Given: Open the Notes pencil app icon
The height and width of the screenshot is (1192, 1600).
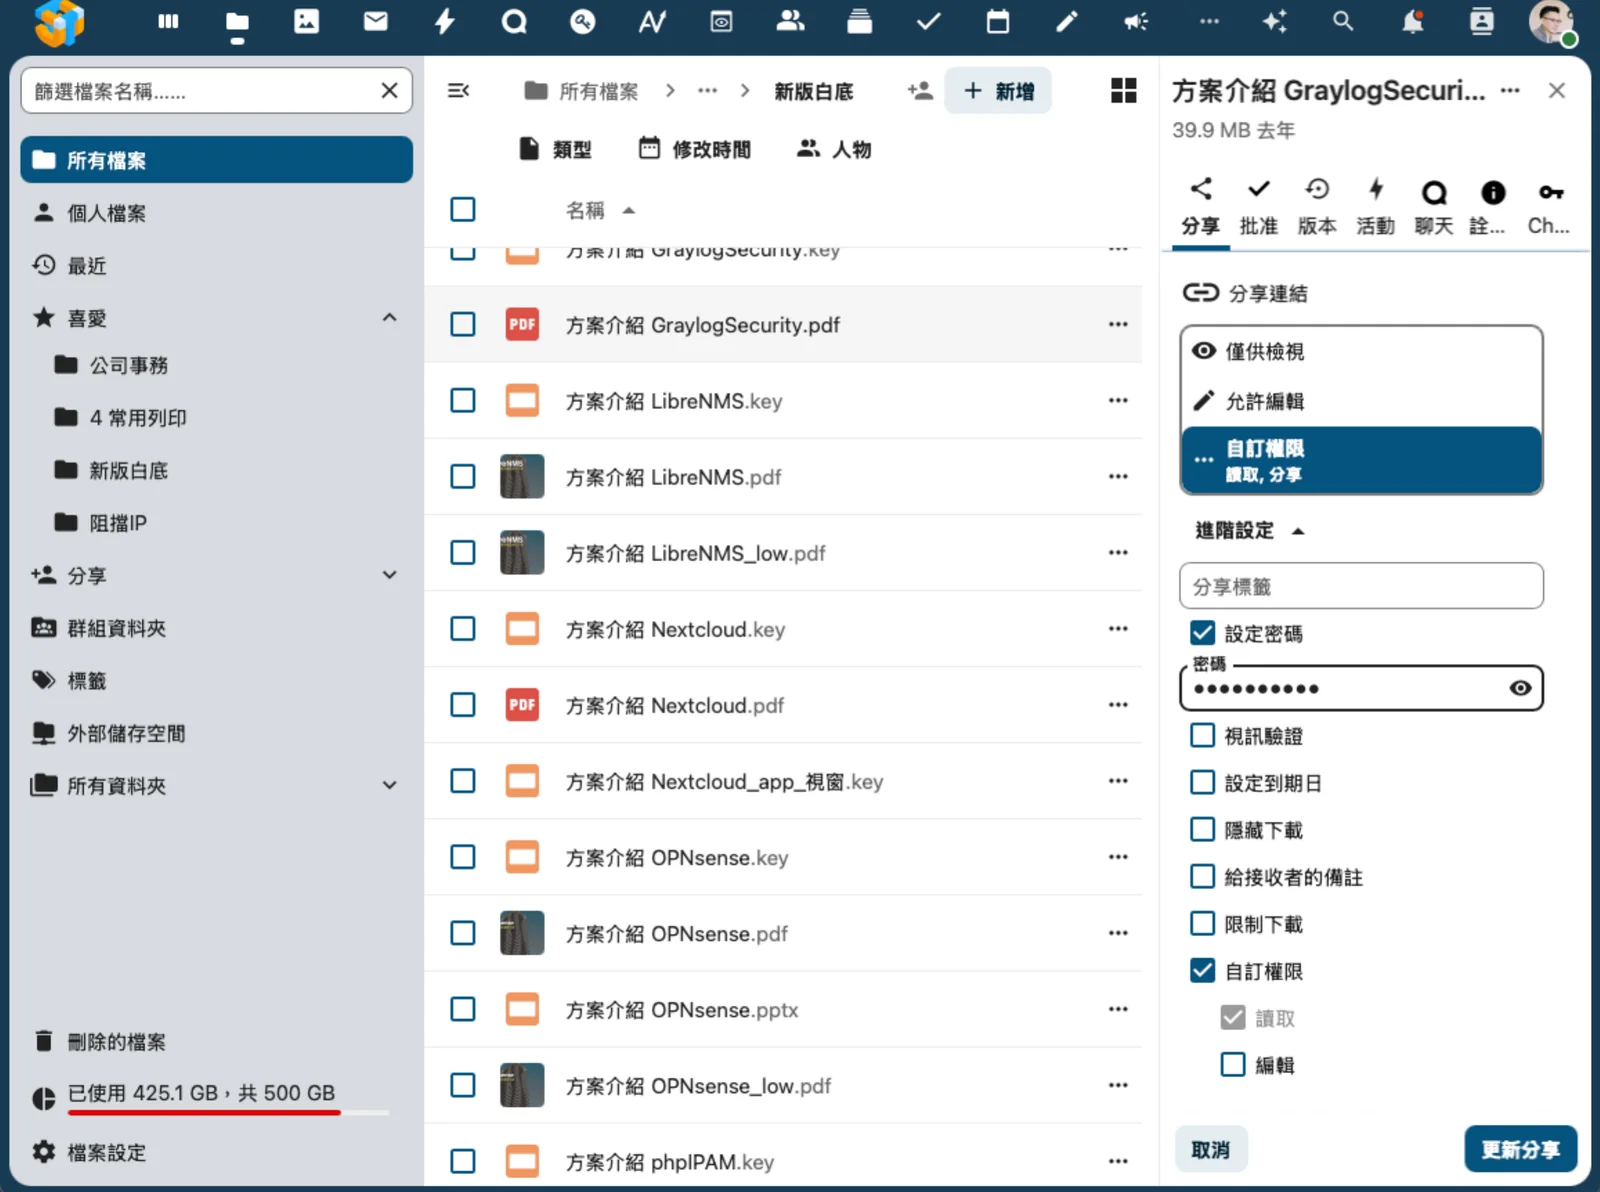Looking at the screenshot, I should click(1067, 21).
